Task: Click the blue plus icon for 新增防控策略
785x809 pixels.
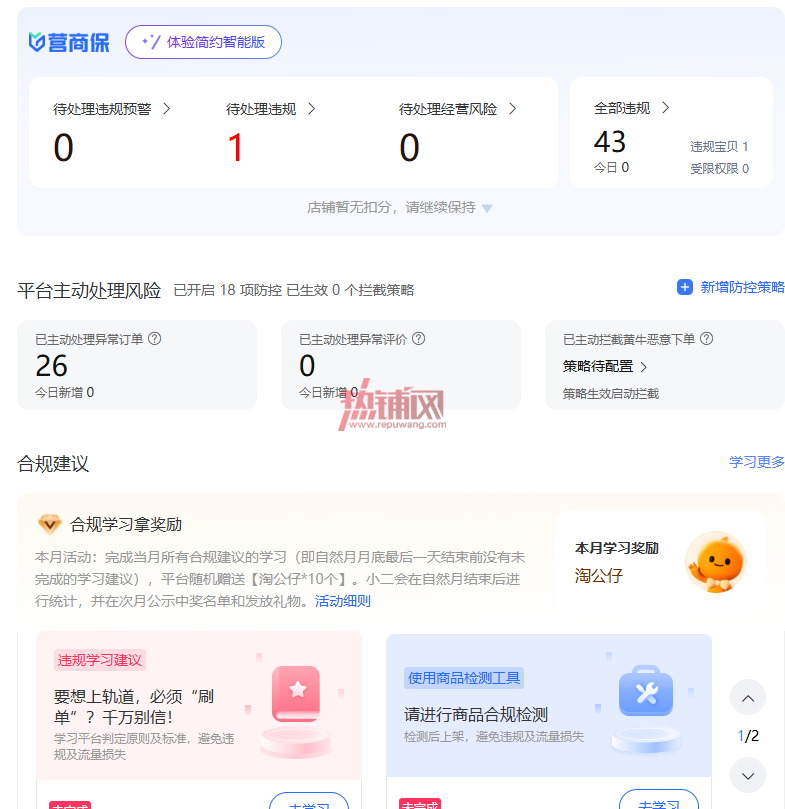Action: tap(684, 287)
